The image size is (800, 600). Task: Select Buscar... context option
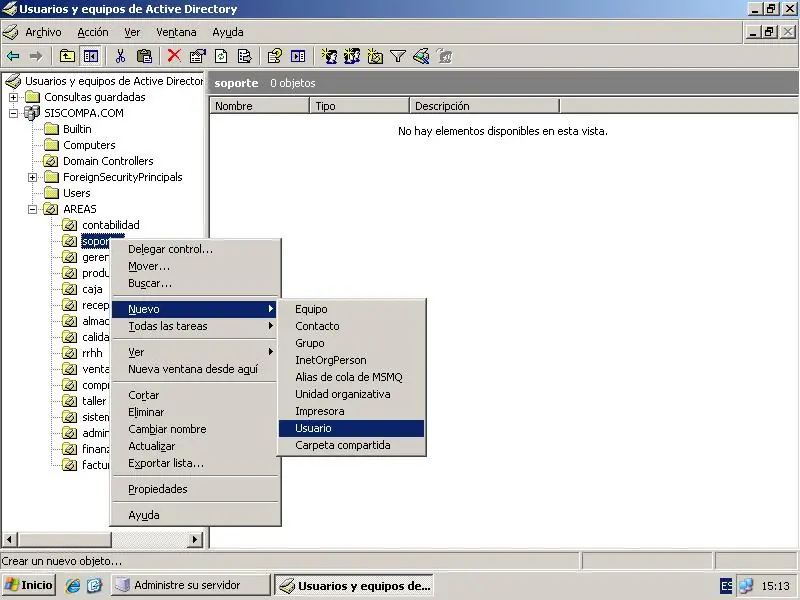tap(195, 283)
